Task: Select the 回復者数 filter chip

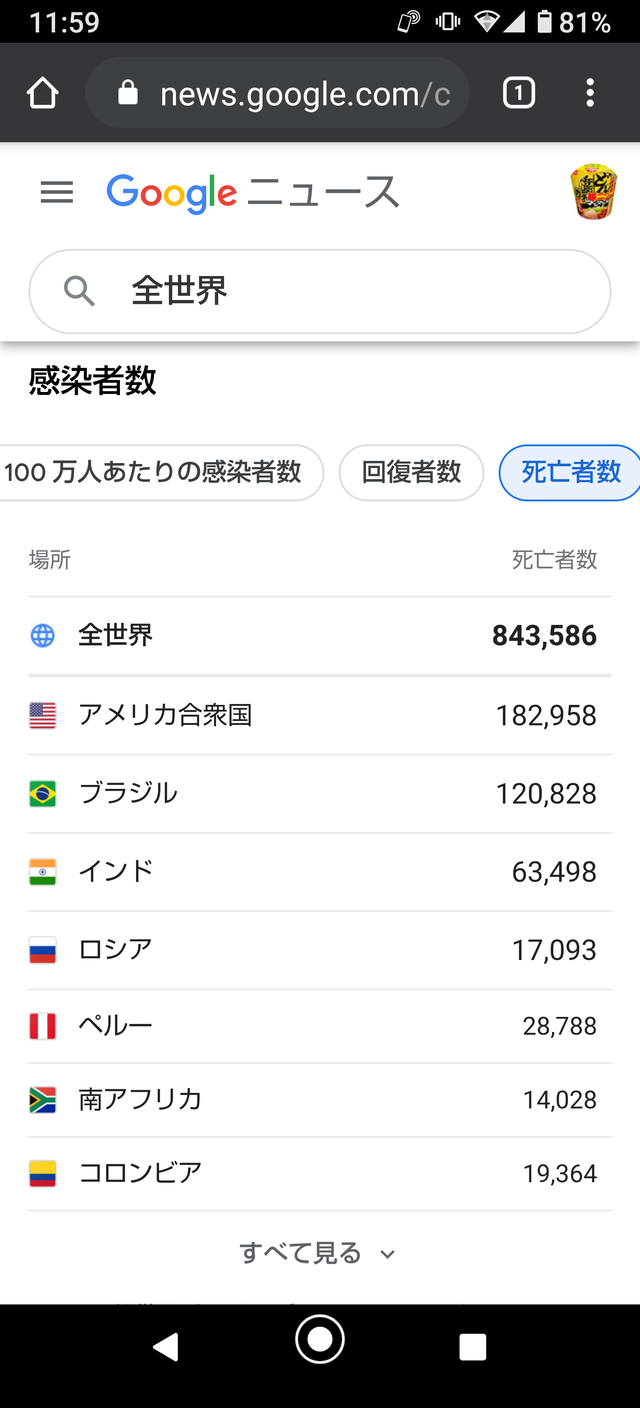Action: point(411,472)
